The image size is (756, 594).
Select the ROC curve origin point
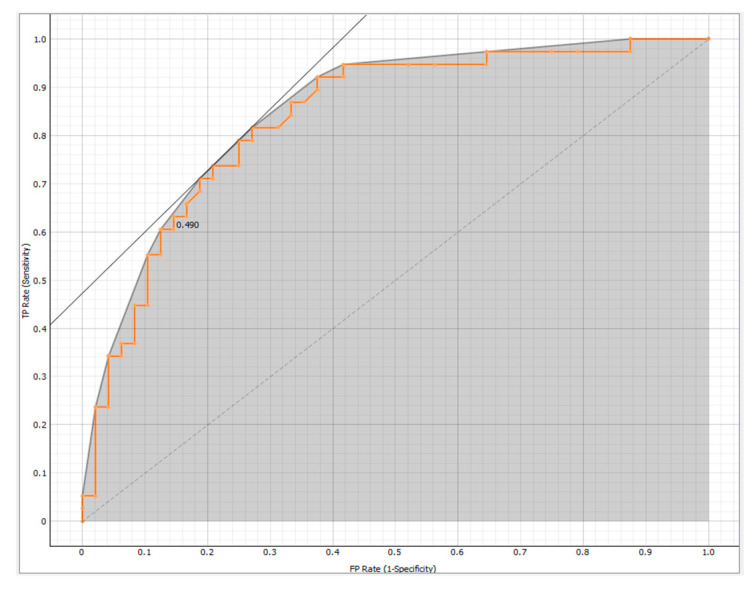point(82,521)
